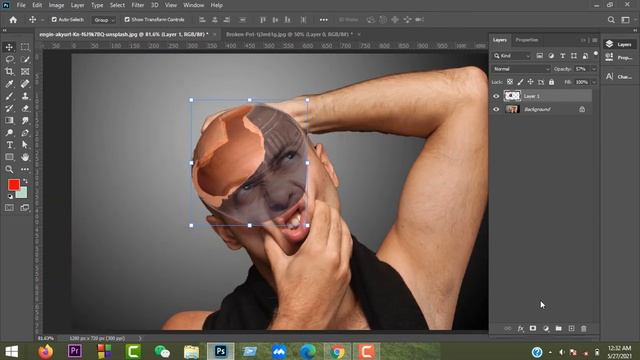Open the Image menu

tap(56, 5)
